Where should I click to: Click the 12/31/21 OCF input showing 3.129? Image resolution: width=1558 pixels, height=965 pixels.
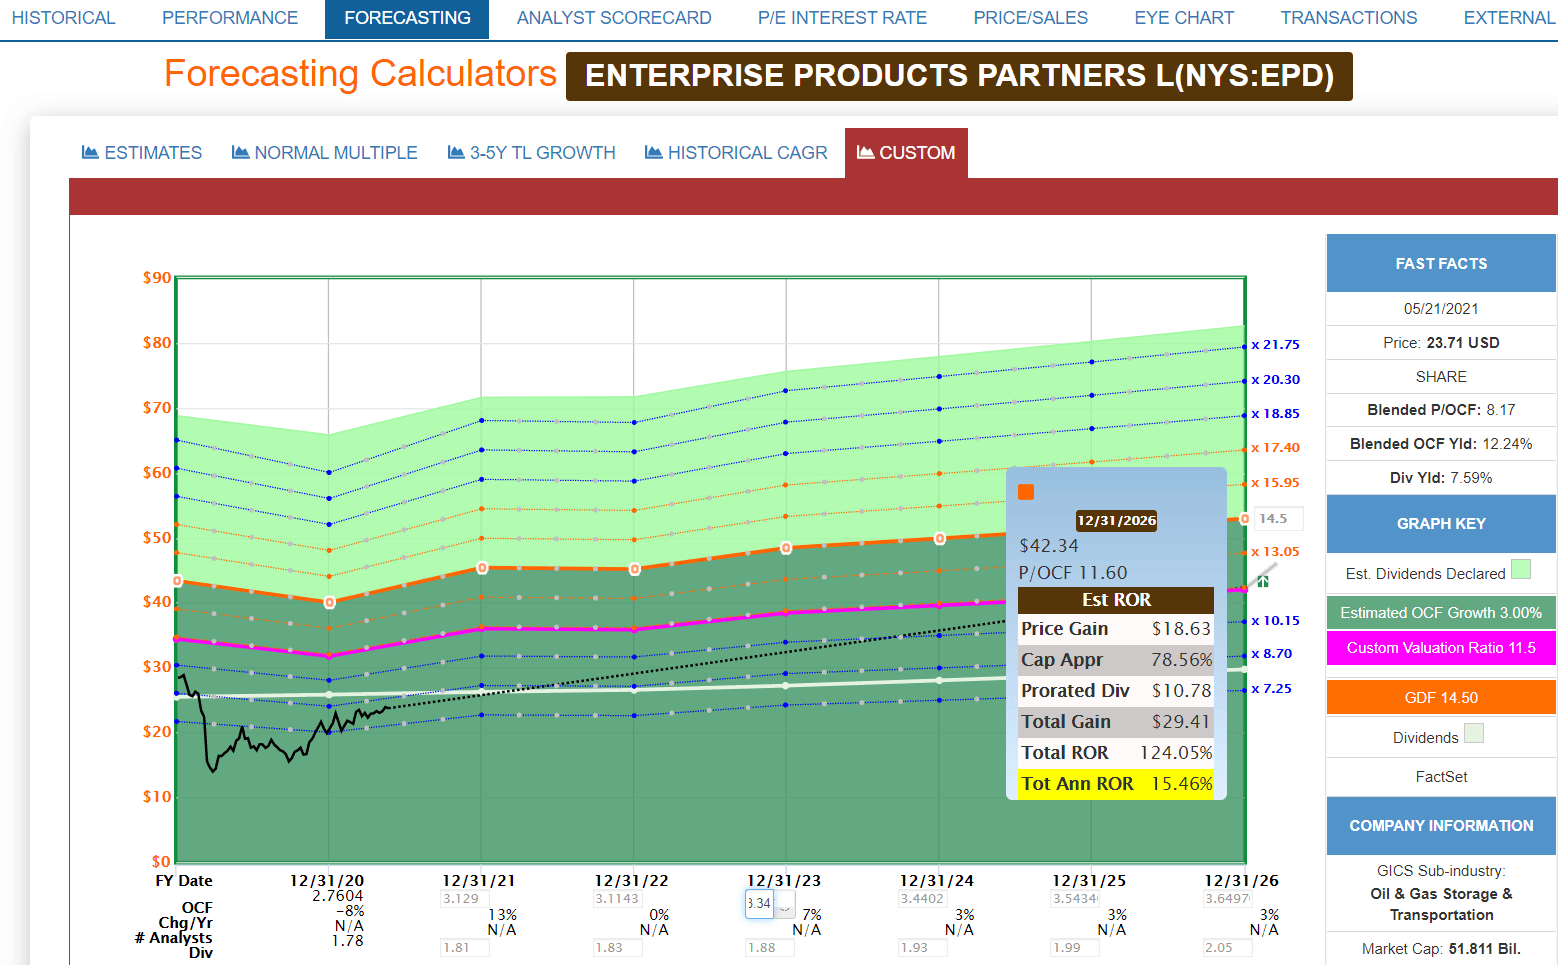[x=461, y=898]
